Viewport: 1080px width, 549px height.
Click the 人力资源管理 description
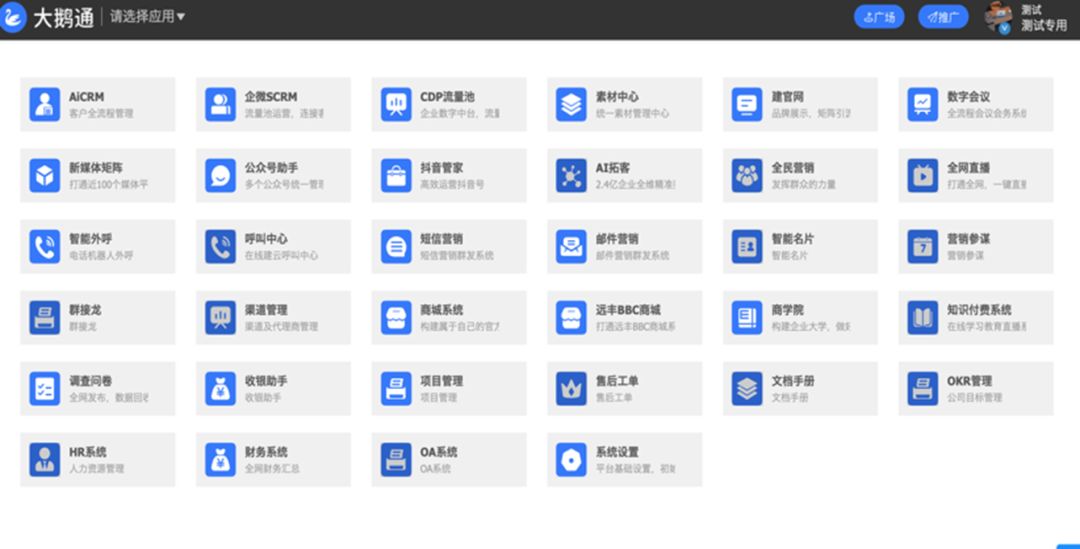click(x=96, y=468)
